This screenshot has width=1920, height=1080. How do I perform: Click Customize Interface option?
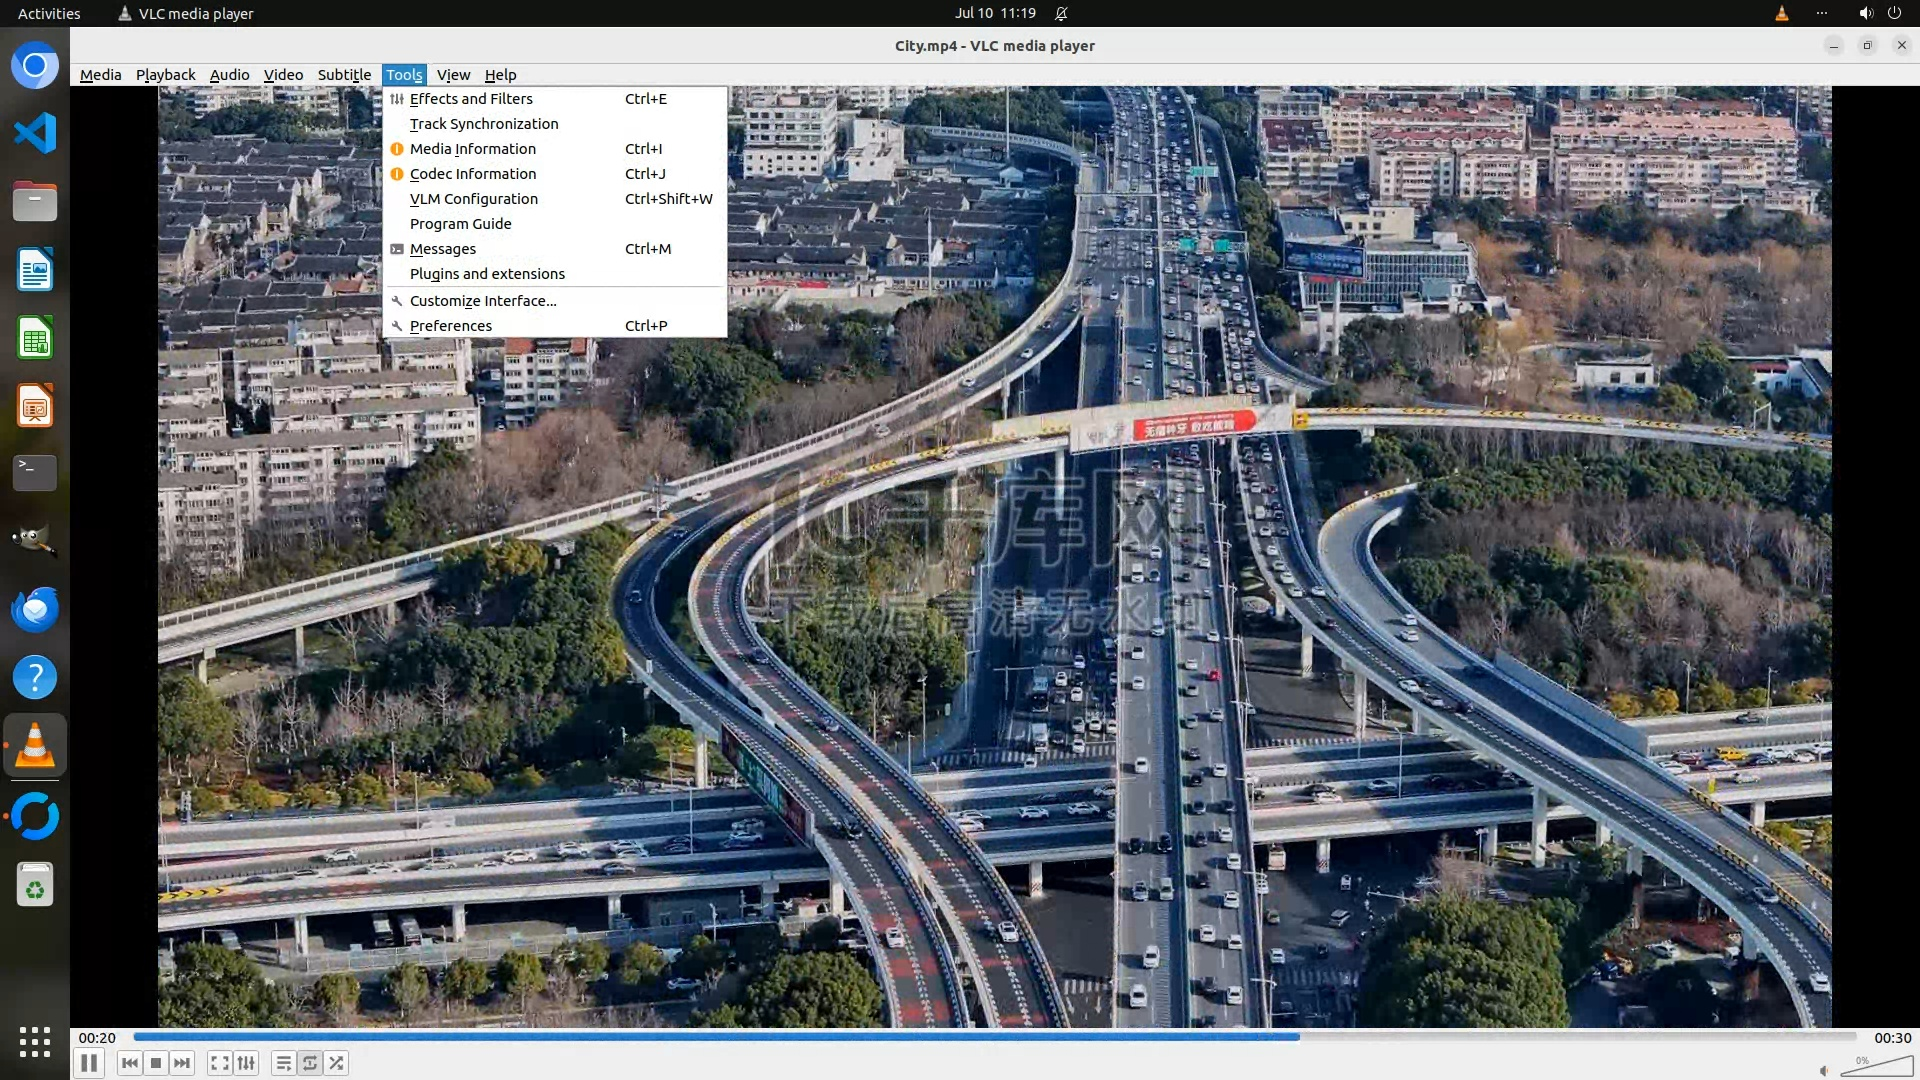pyautogui.click(x=482, y=301)
